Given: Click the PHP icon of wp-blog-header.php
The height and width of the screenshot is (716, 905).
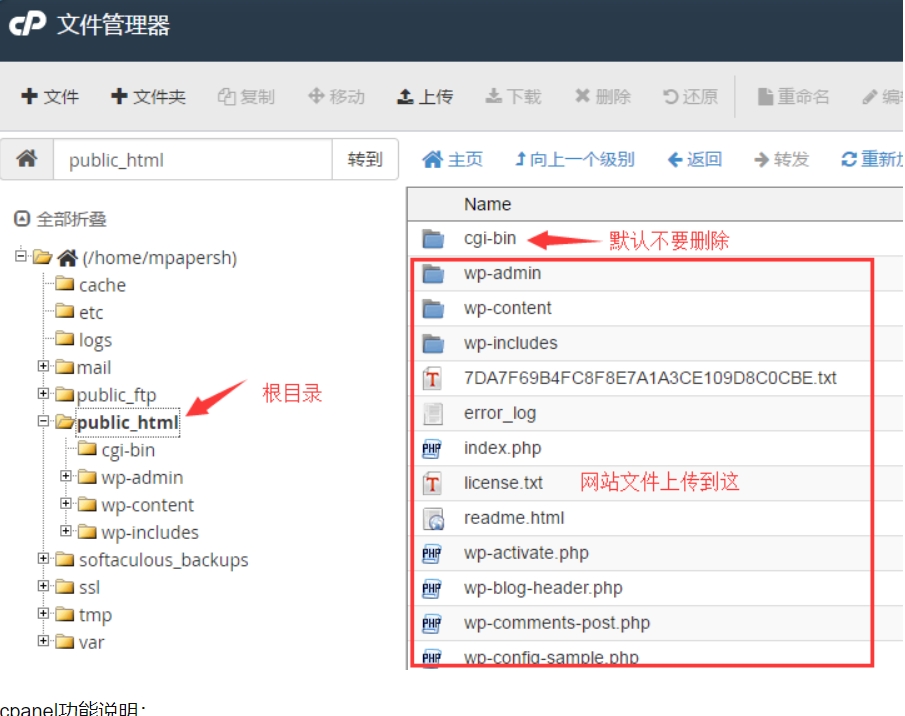Looking at the screenshot, I should (x=432, y=588).
